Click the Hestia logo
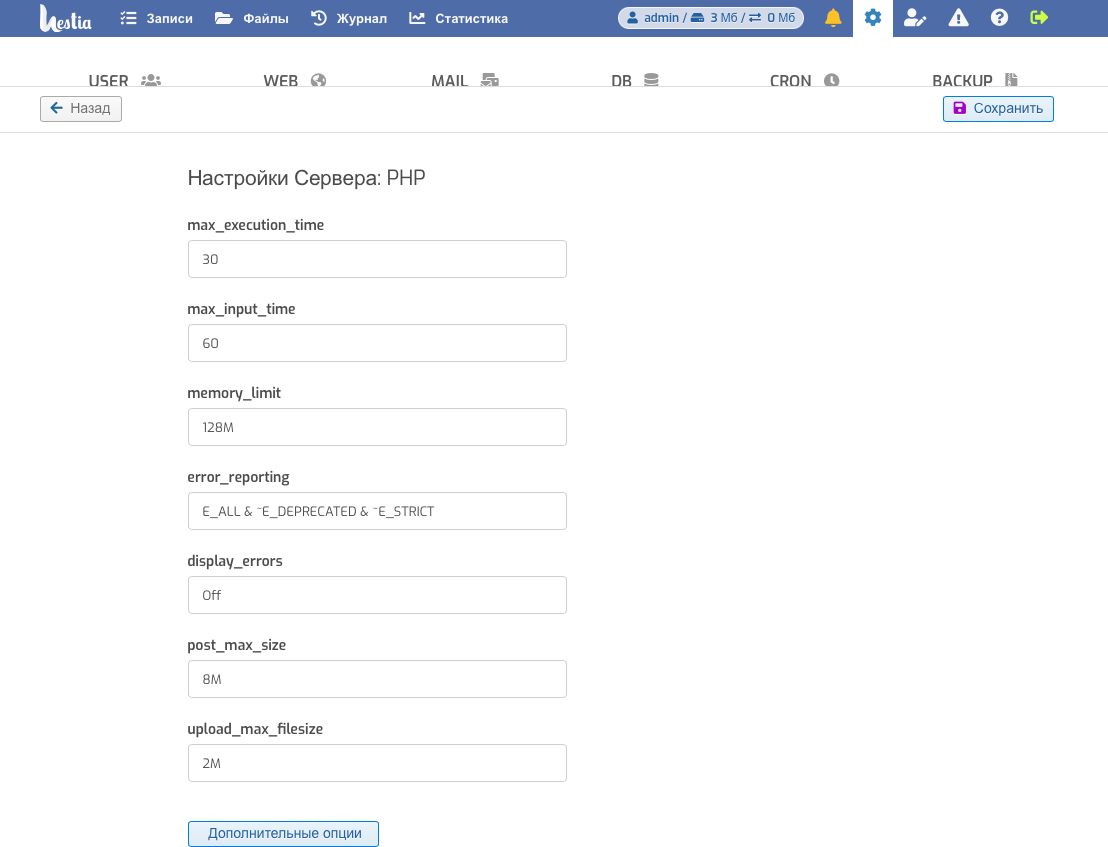The height and width of the screenshot is (847, 1108). tap(66, 18)
